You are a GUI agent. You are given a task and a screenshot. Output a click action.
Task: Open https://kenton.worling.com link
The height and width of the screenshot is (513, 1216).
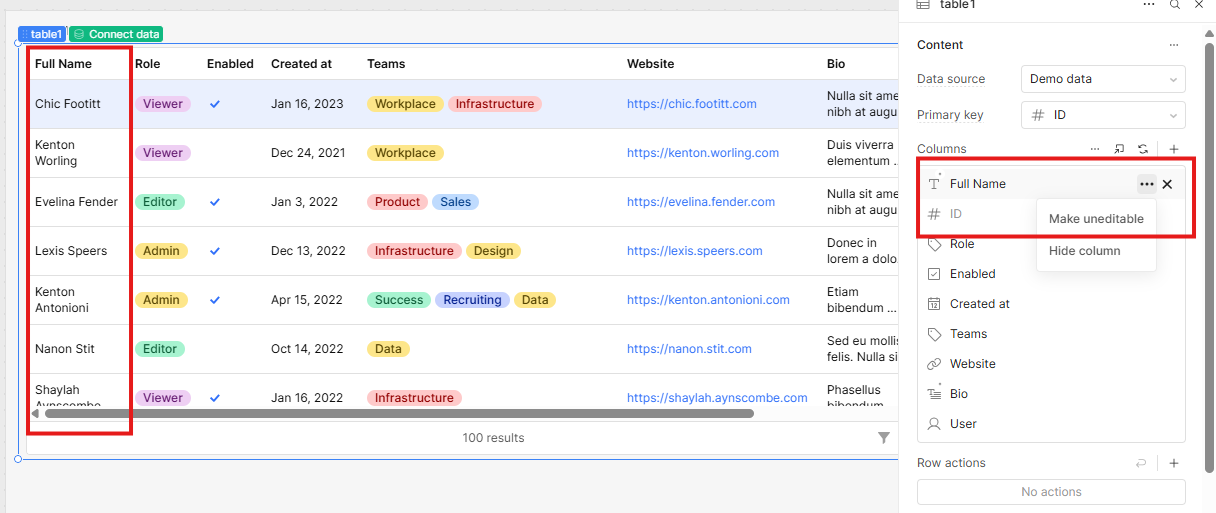tap(703, 153)
